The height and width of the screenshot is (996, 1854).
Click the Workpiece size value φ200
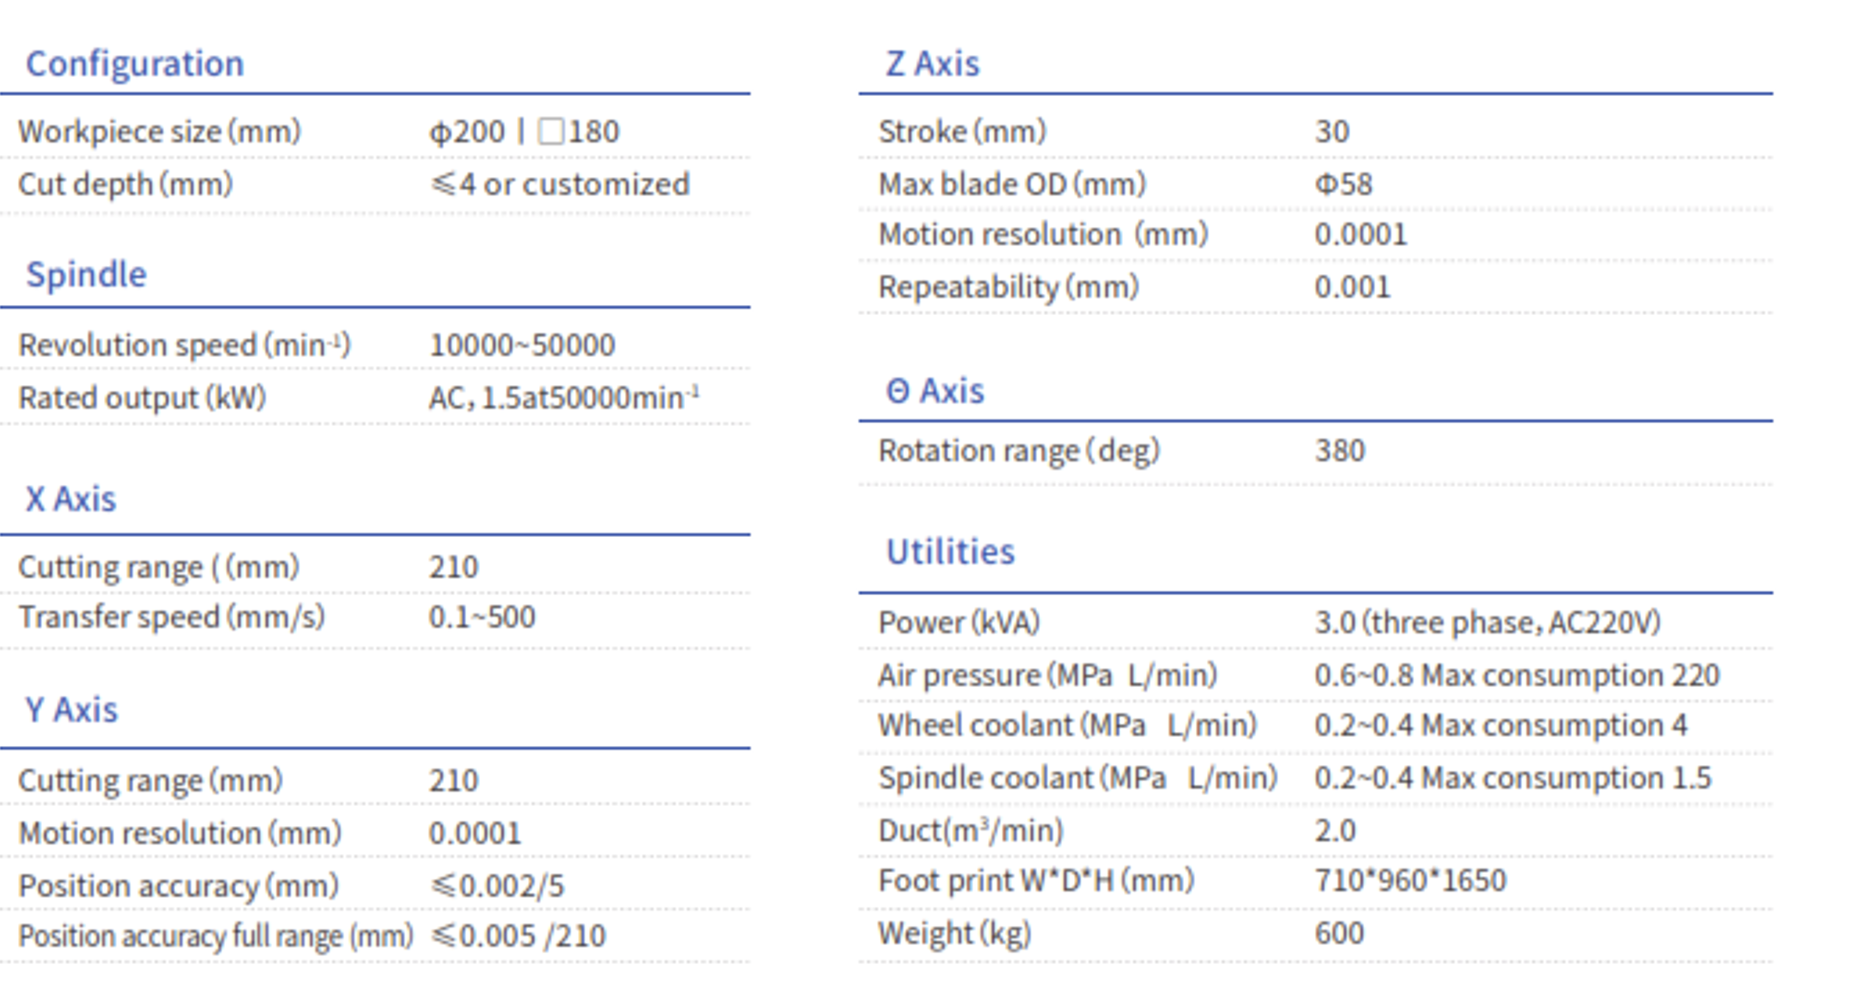pyautogui.click(x=467, y=132)
